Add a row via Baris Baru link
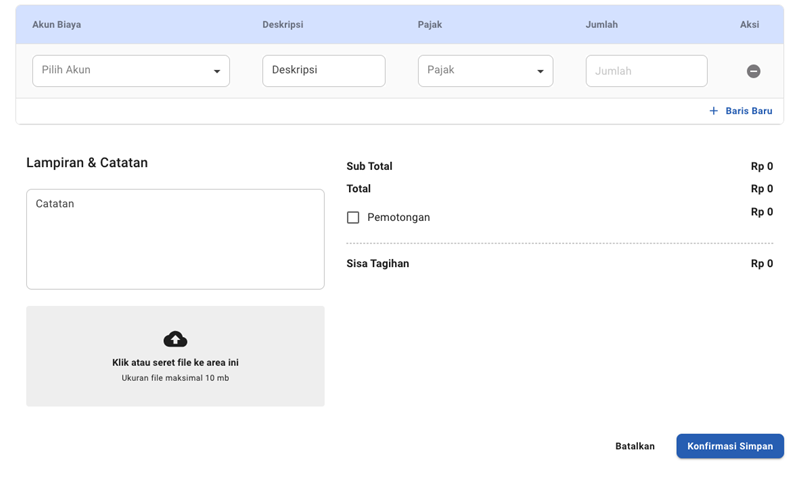Image resolution: width=798 pixels, height=480 pixels. (x=748, y=111)
